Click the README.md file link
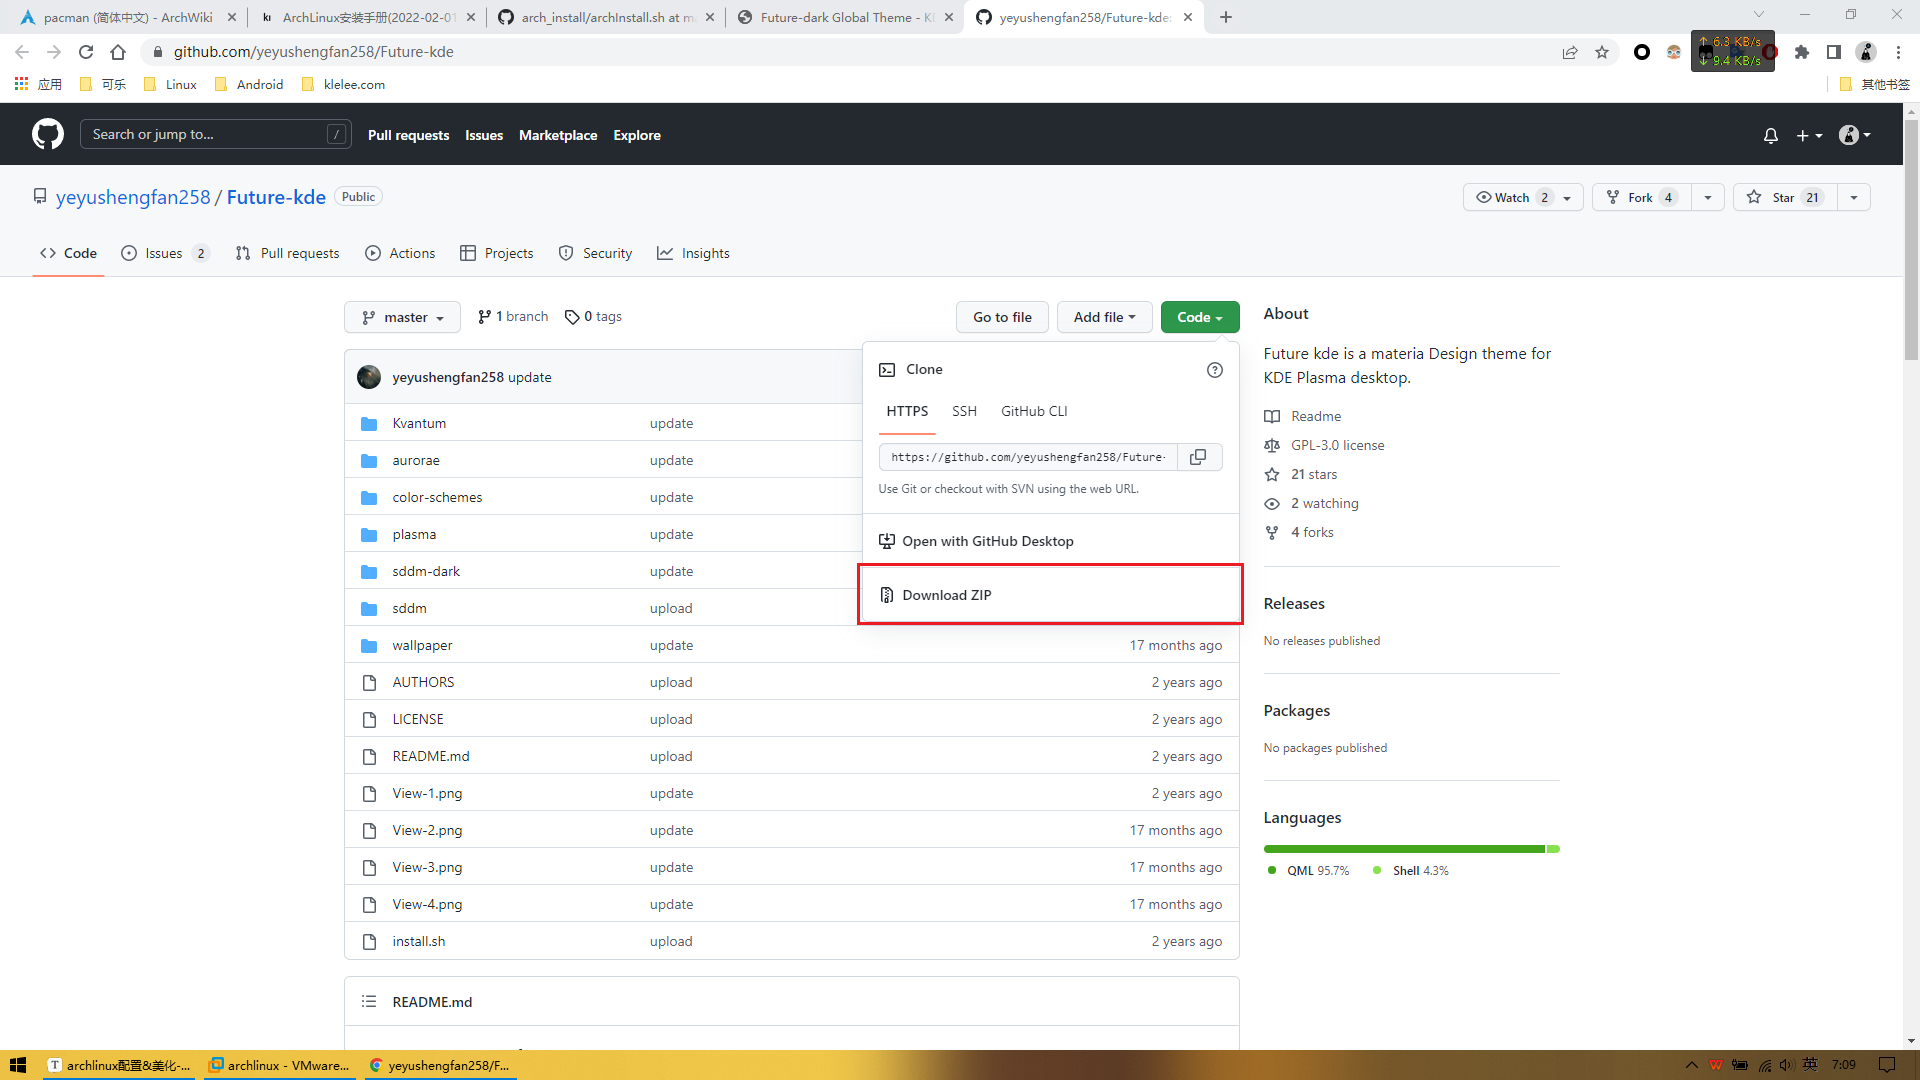Screen dimensions: 1920x1080 pyautogui.click(x=430, y=756)
